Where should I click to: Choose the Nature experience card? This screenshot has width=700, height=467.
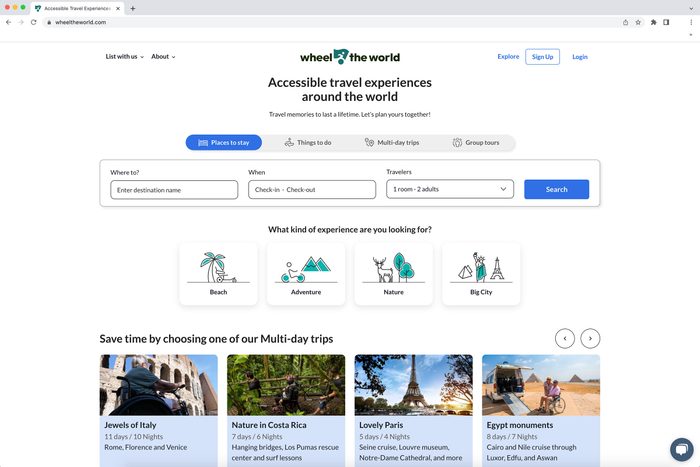pyautogui.click(x=393, y=274)
